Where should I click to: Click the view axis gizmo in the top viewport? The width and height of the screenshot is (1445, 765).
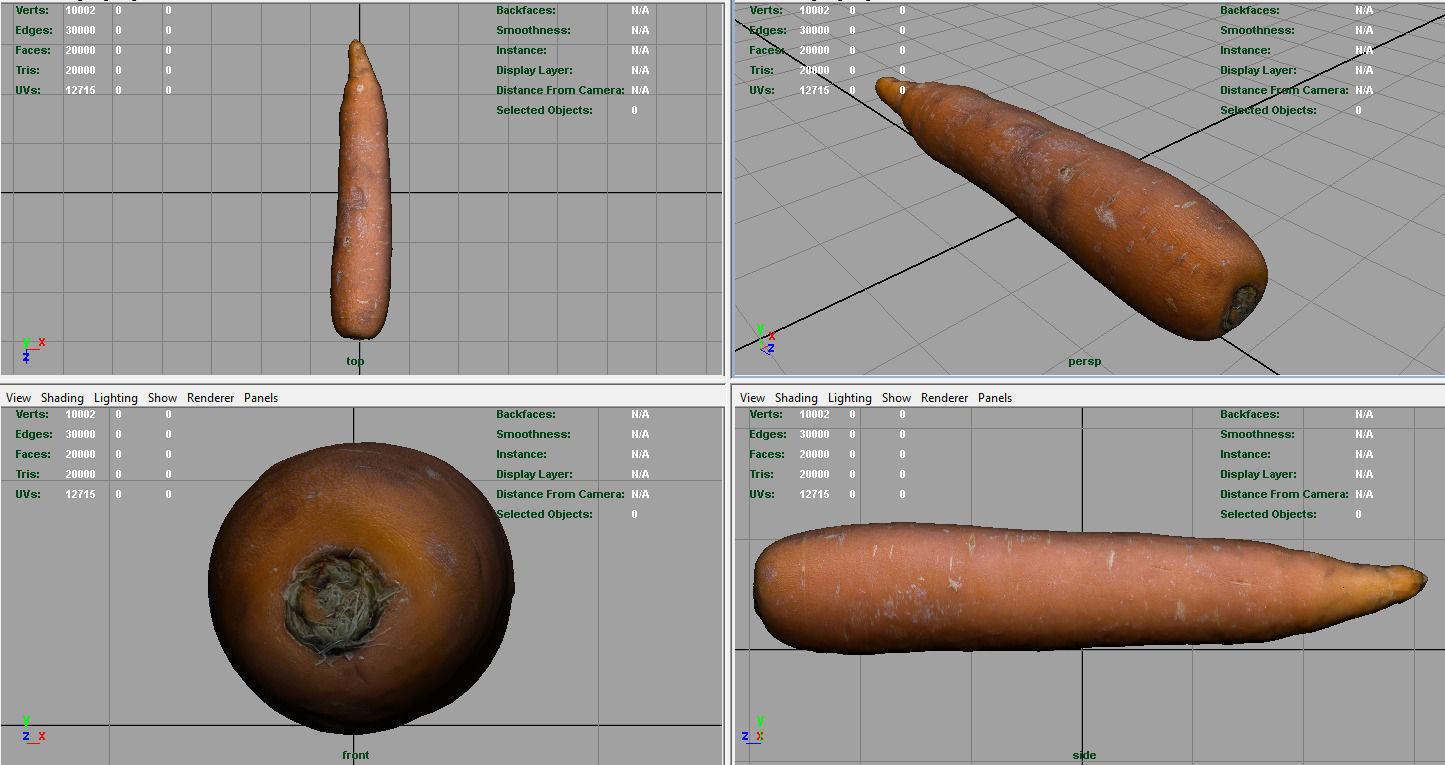click(x=31, y=345)
